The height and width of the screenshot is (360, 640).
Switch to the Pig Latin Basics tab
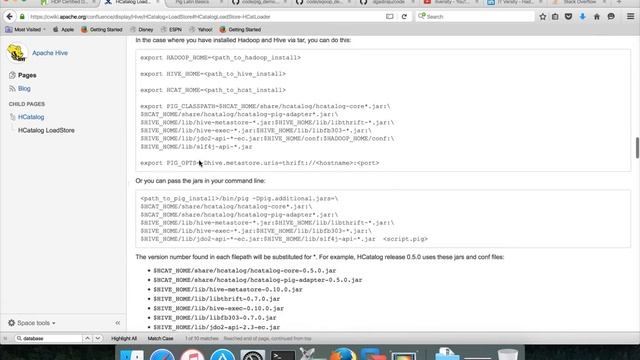(x=195, y=2)
